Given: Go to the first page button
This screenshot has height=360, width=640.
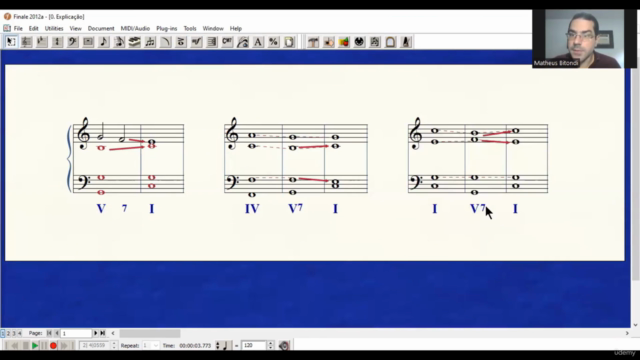Looking at the screenshot, I should [x=49, y=333].
